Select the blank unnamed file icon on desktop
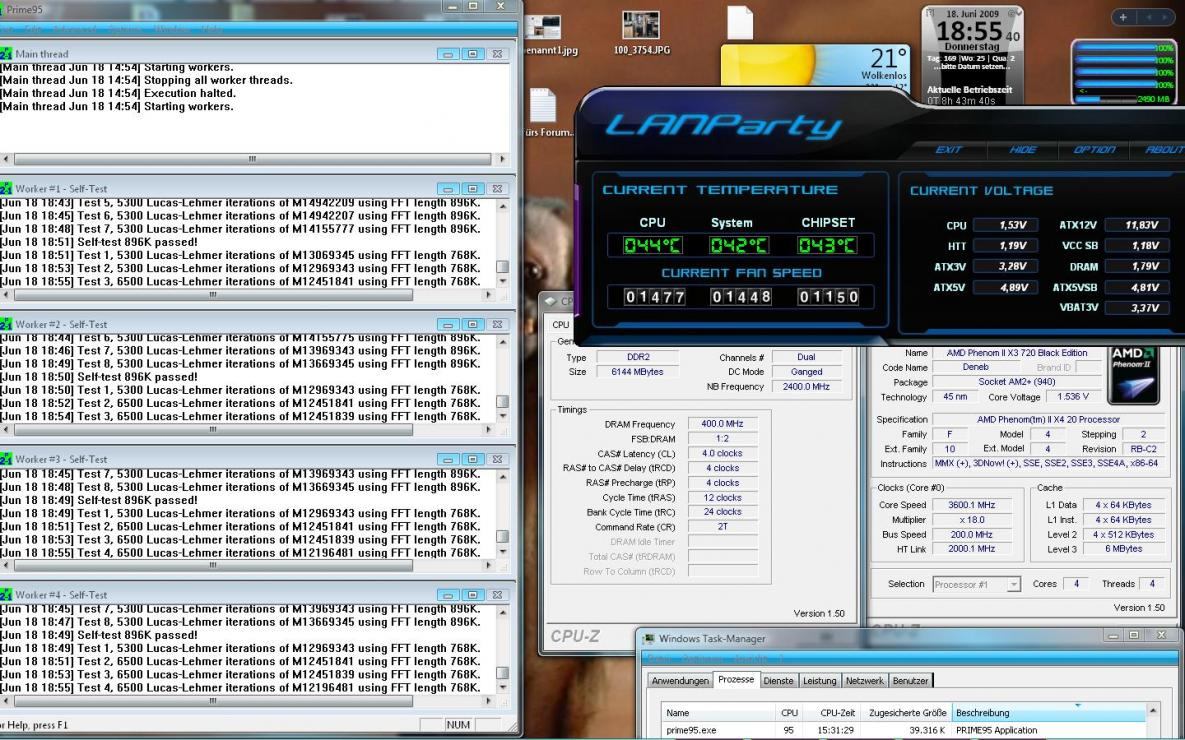The height and width of the screenshot is (740, 1185). click(x=740, y=23)
